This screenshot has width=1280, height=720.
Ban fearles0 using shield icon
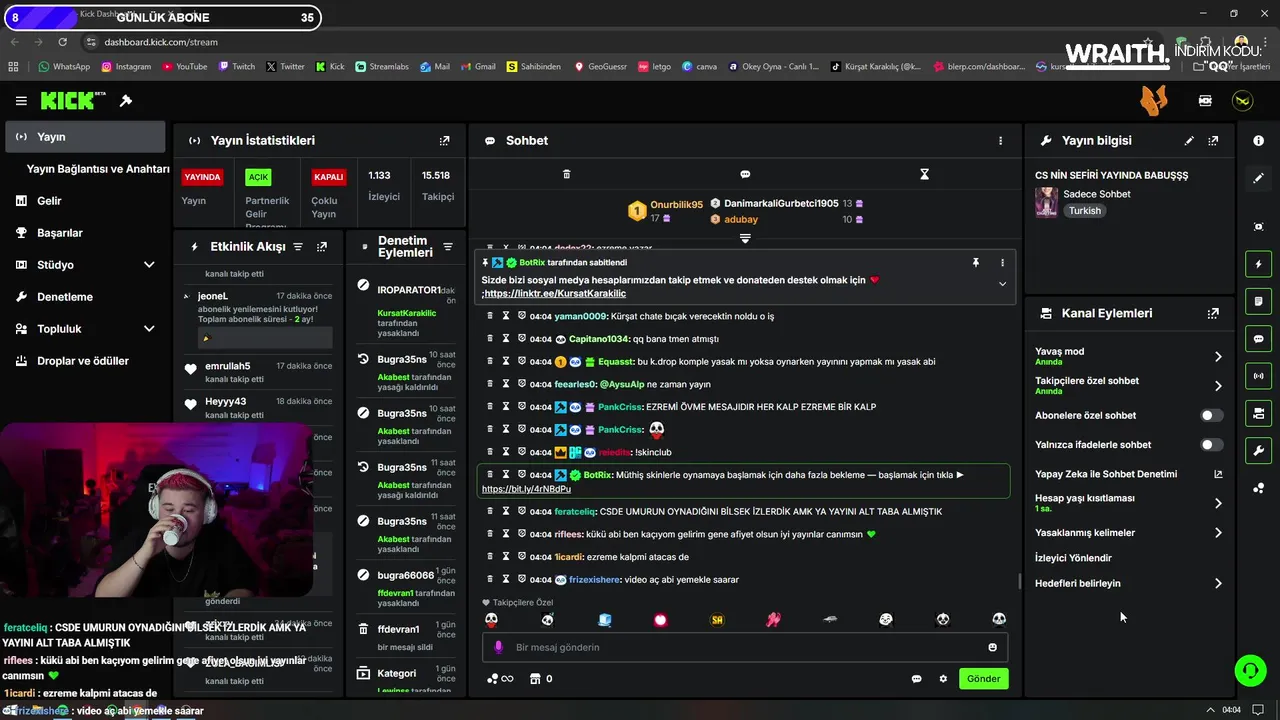[522, 384]
